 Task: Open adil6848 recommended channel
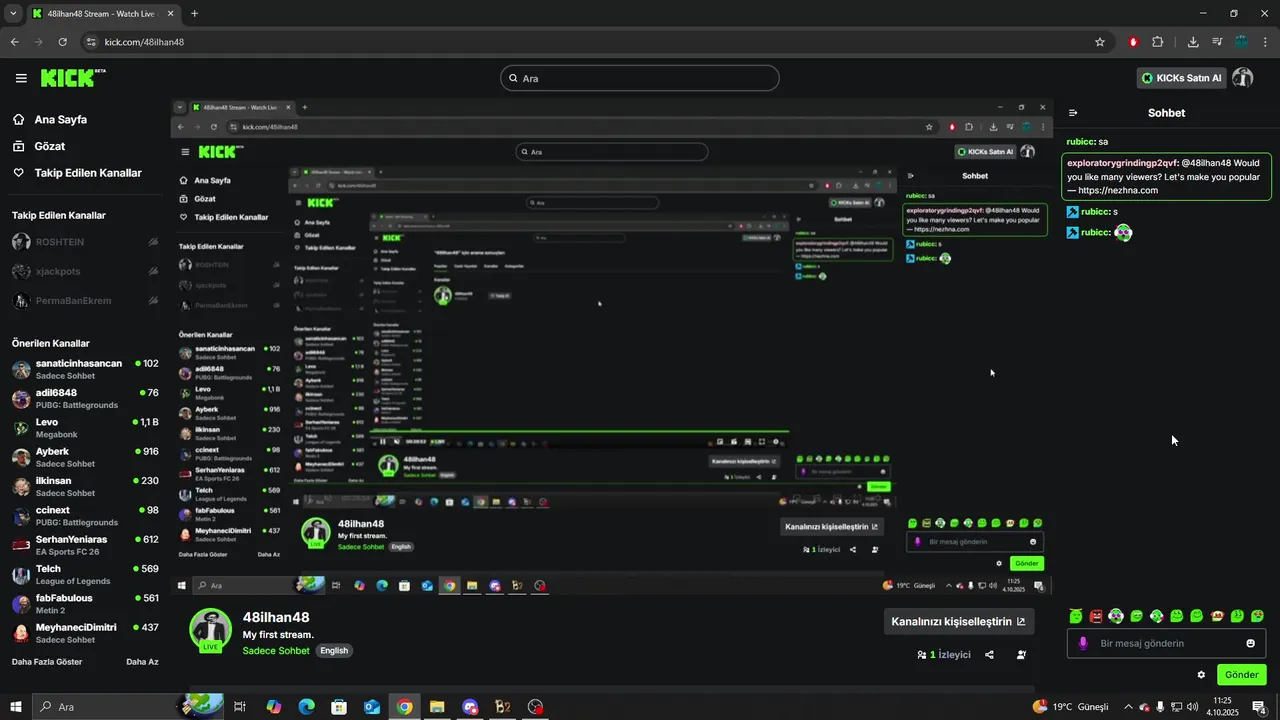point(85,398)
